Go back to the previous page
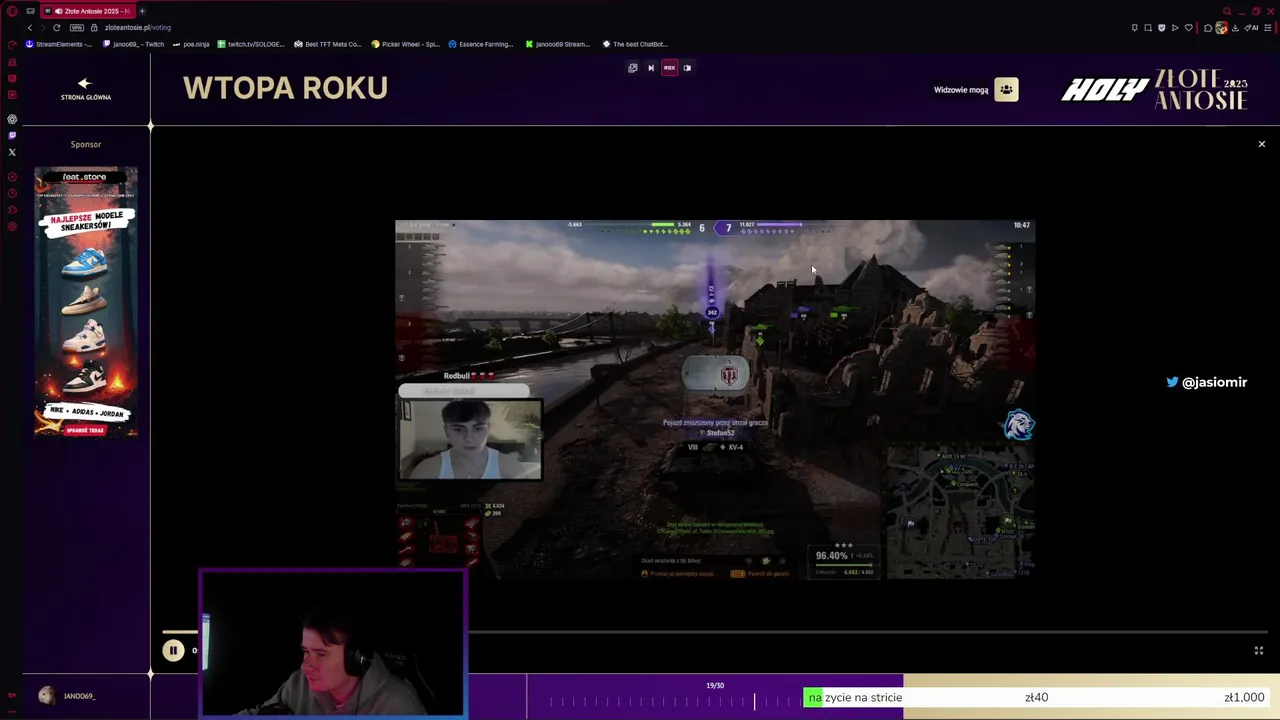This screenshot has height=720, width=1280. 30,27
